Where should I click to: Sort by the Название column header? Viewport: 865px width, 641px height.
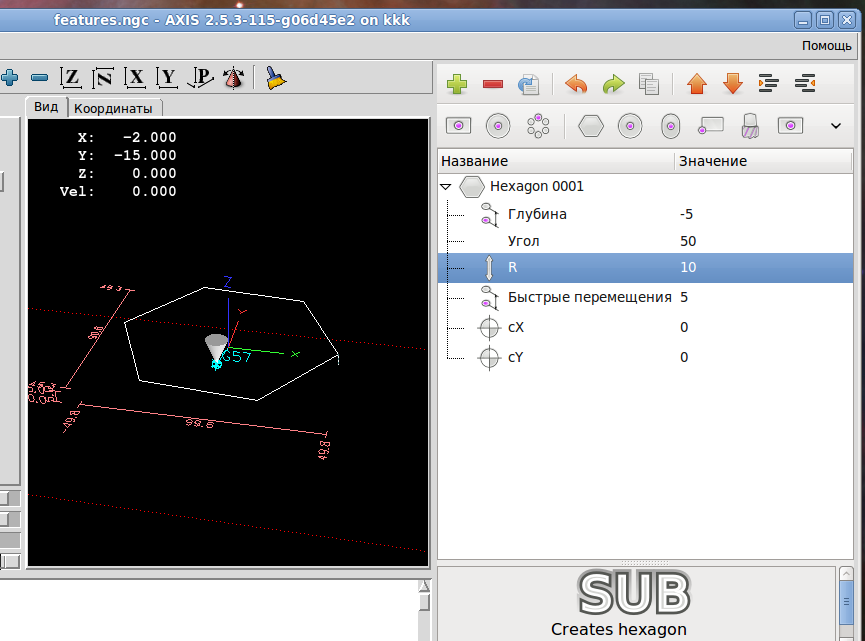click(556, 161)
